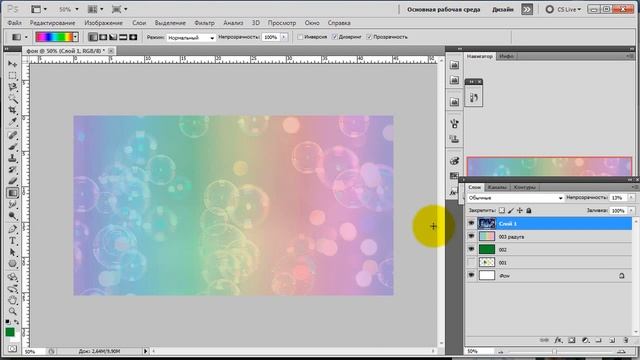Open the zoom level 50% dropdown

[68, 9]
